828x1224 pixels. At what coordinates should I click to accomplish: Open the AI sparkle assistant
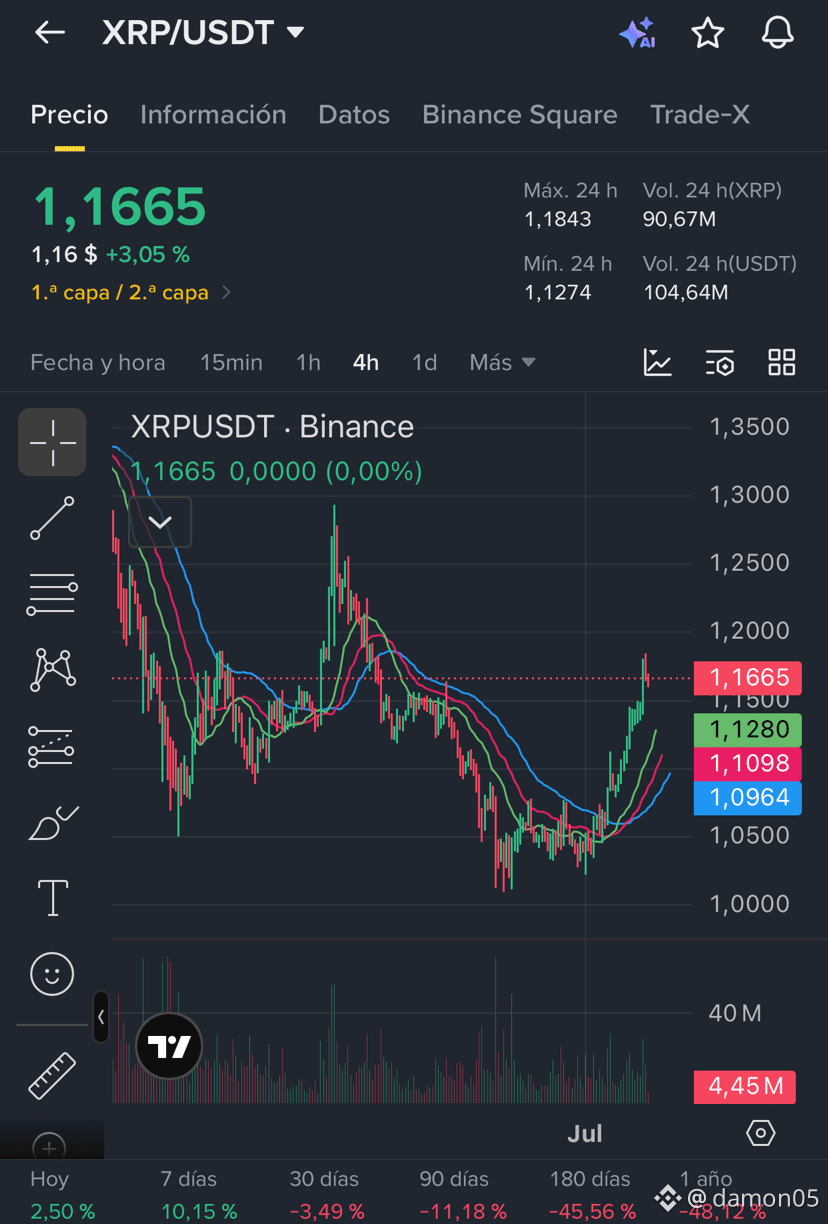[637, 33]
